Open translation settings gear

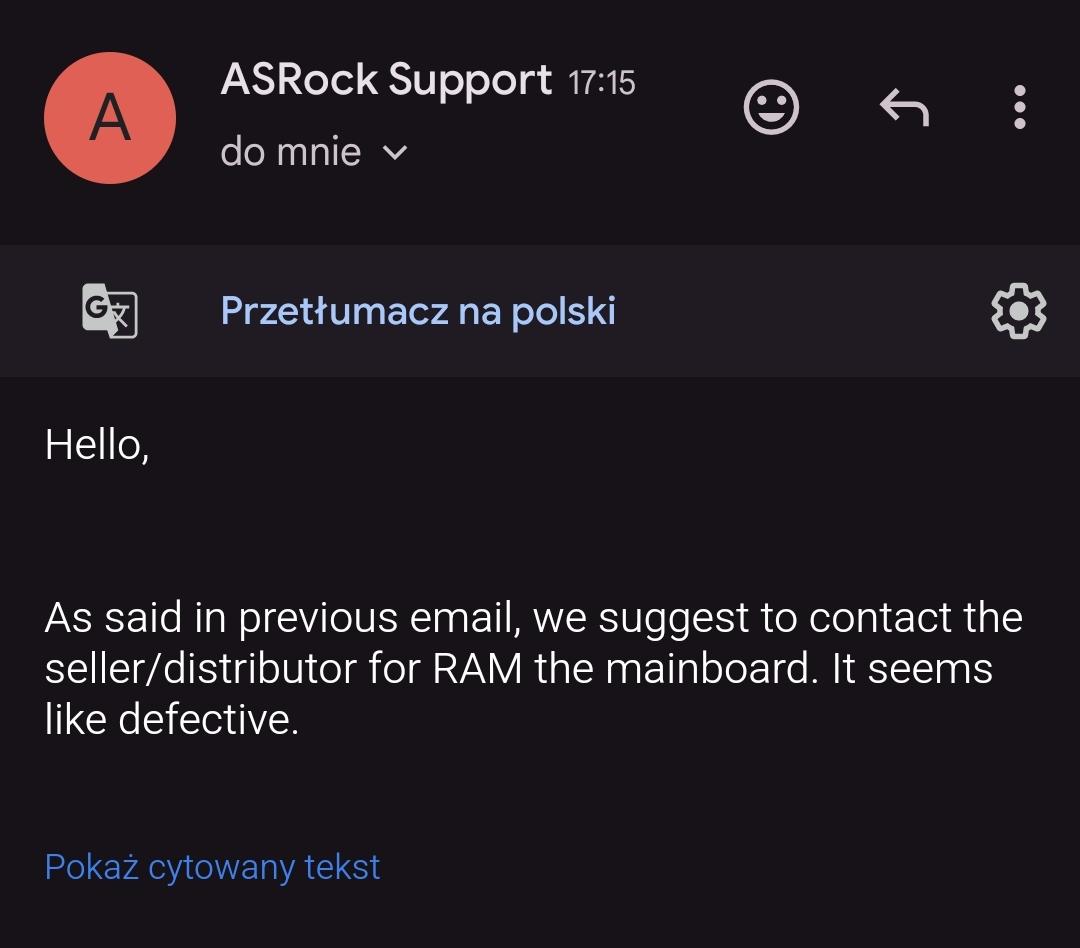click(x=1018, y=311)
